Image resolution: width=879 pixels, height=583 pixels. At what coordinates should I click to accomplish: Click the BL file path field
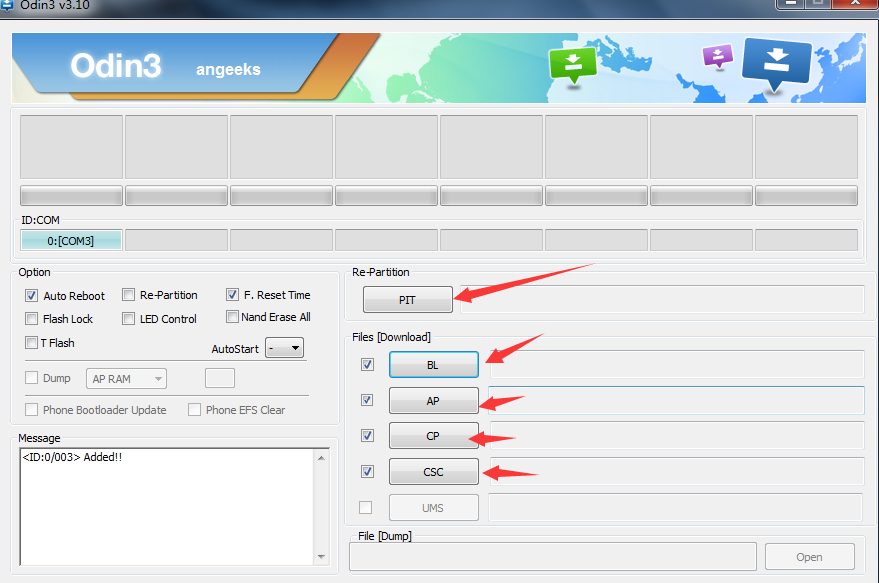coord(676,364)
